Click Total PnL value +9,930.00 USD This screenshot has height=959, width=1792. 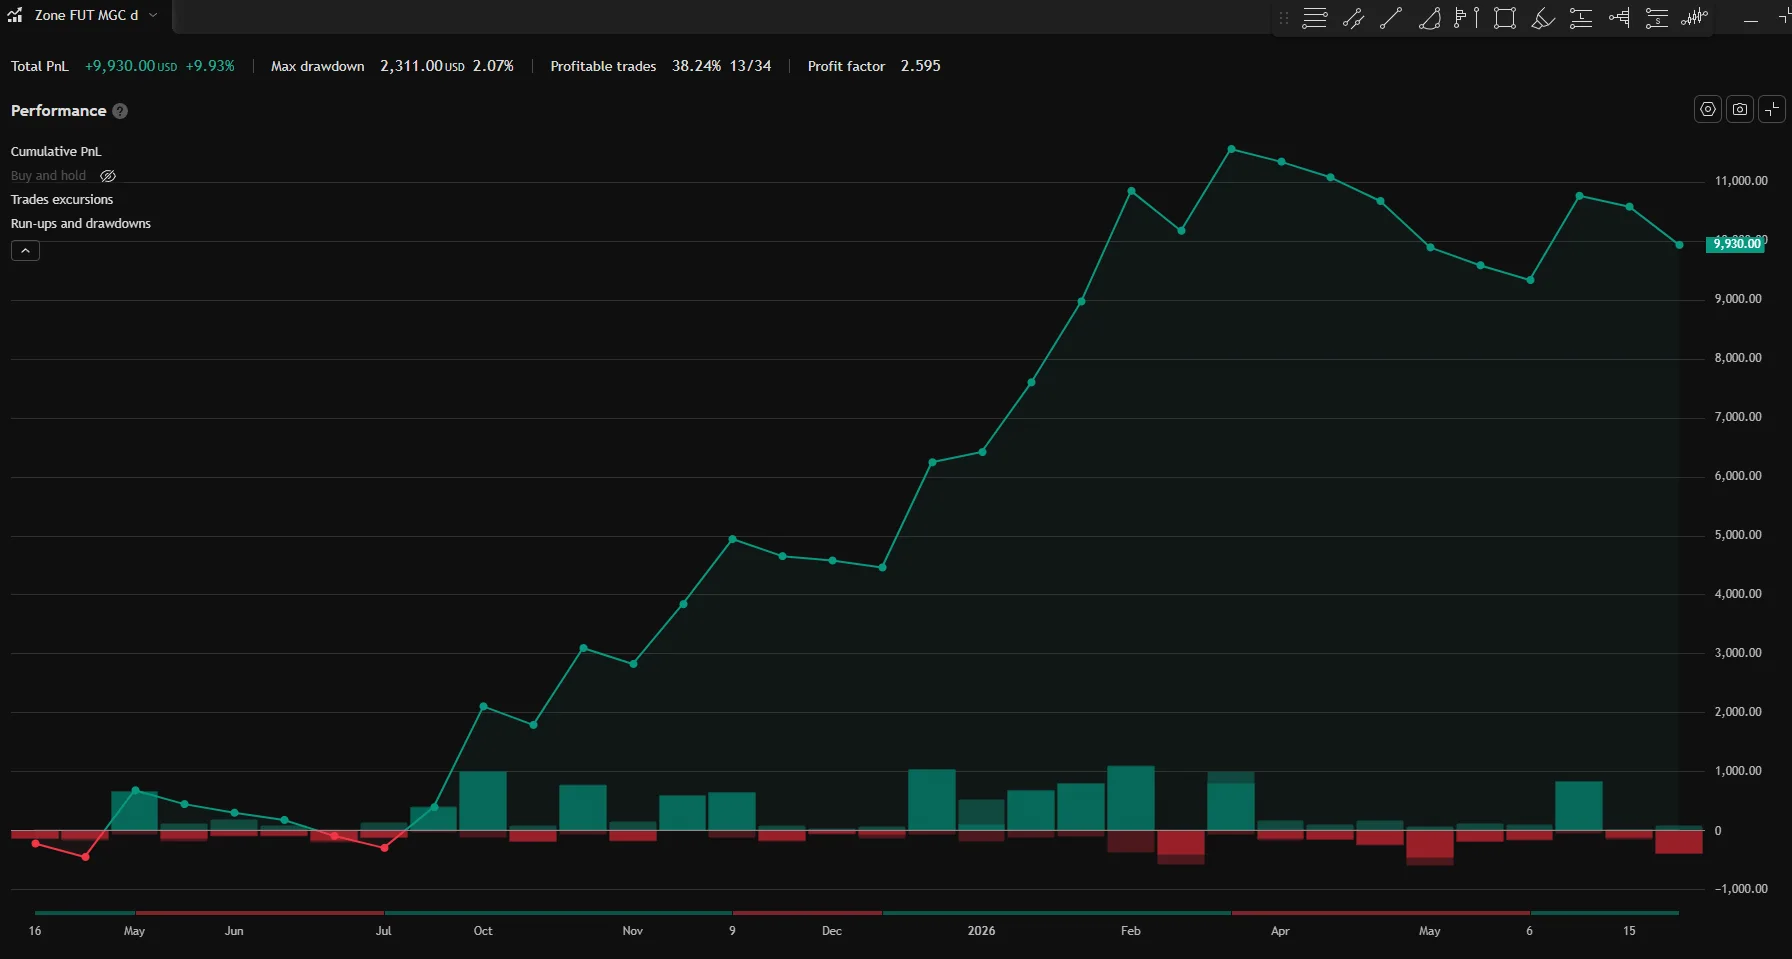tap(131, 66)
